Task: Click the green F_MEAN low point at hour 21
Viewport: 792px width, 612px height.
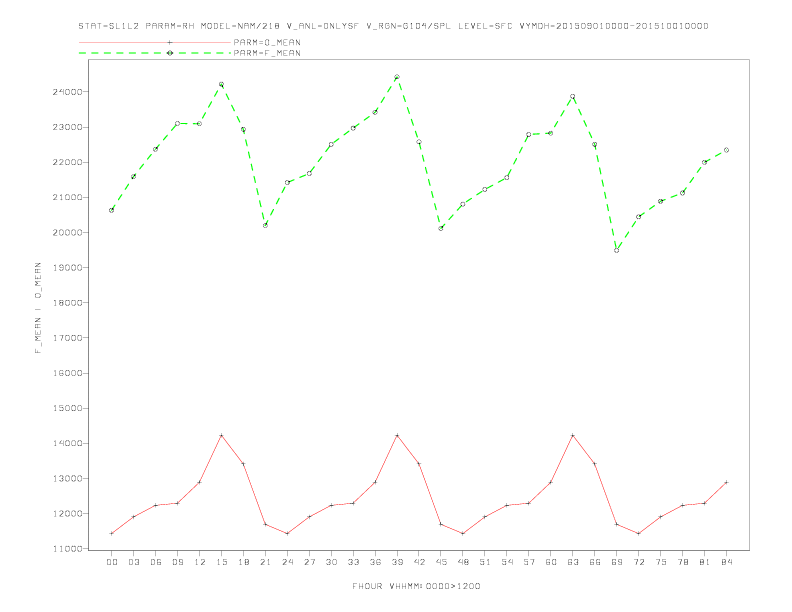Action: tap(265, 225)
